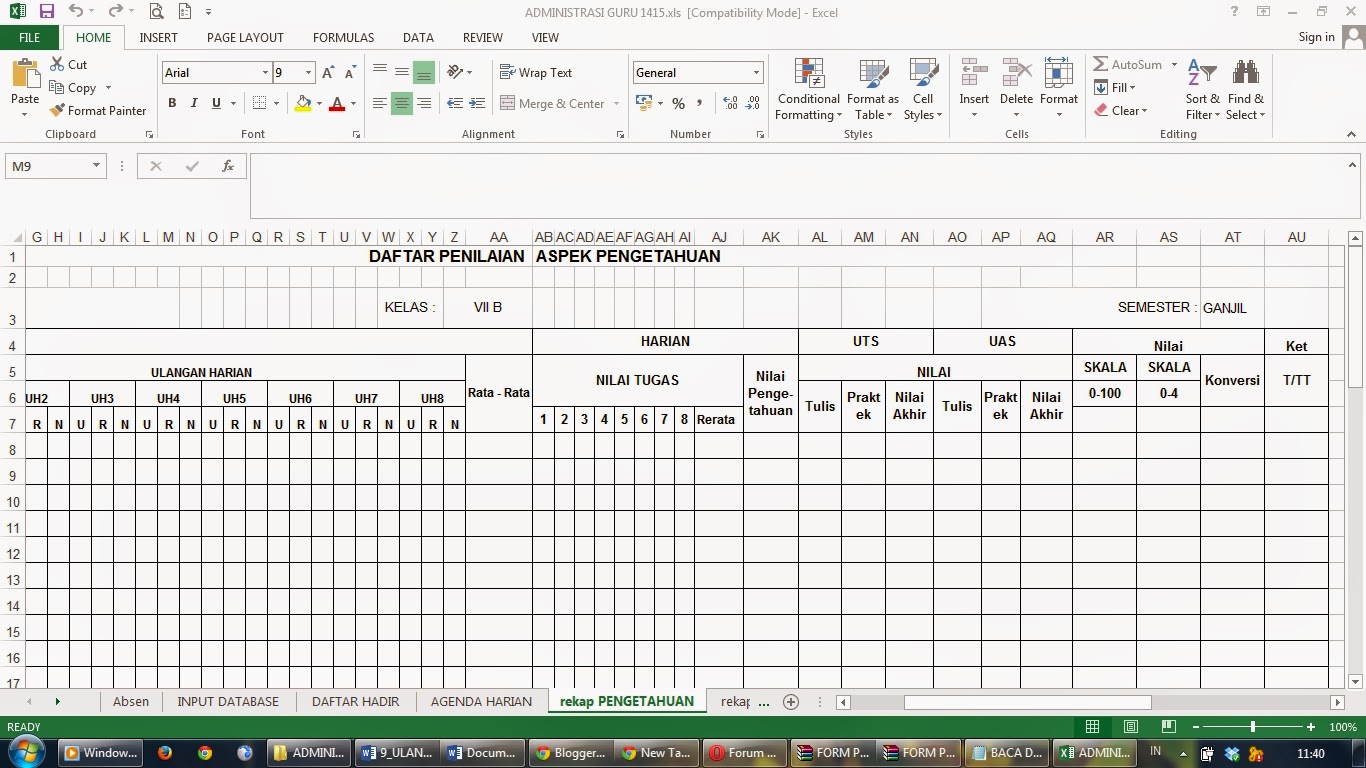Click the Undo arrow icon
This screenshot has width=1366, height=768.
click(x=76, y=12)
